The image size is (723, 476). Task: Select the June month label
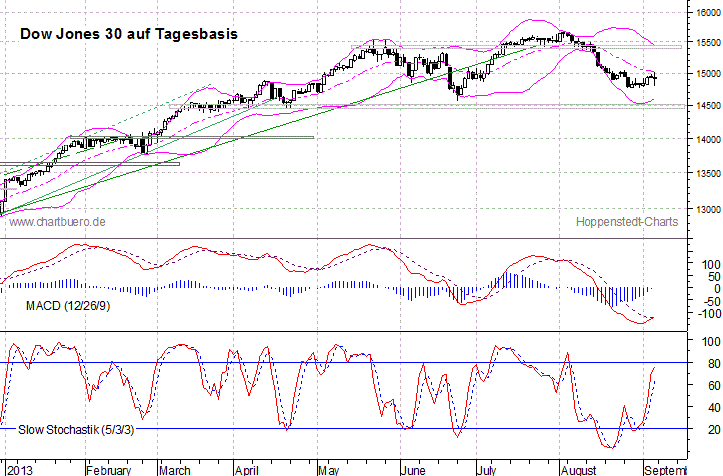pos(413,470)
